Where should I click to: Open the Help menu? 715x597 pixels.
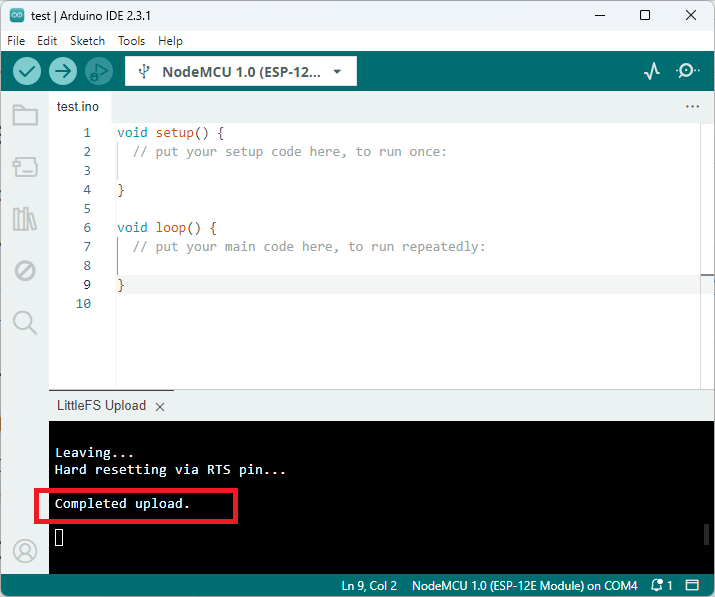coord(170,41)
